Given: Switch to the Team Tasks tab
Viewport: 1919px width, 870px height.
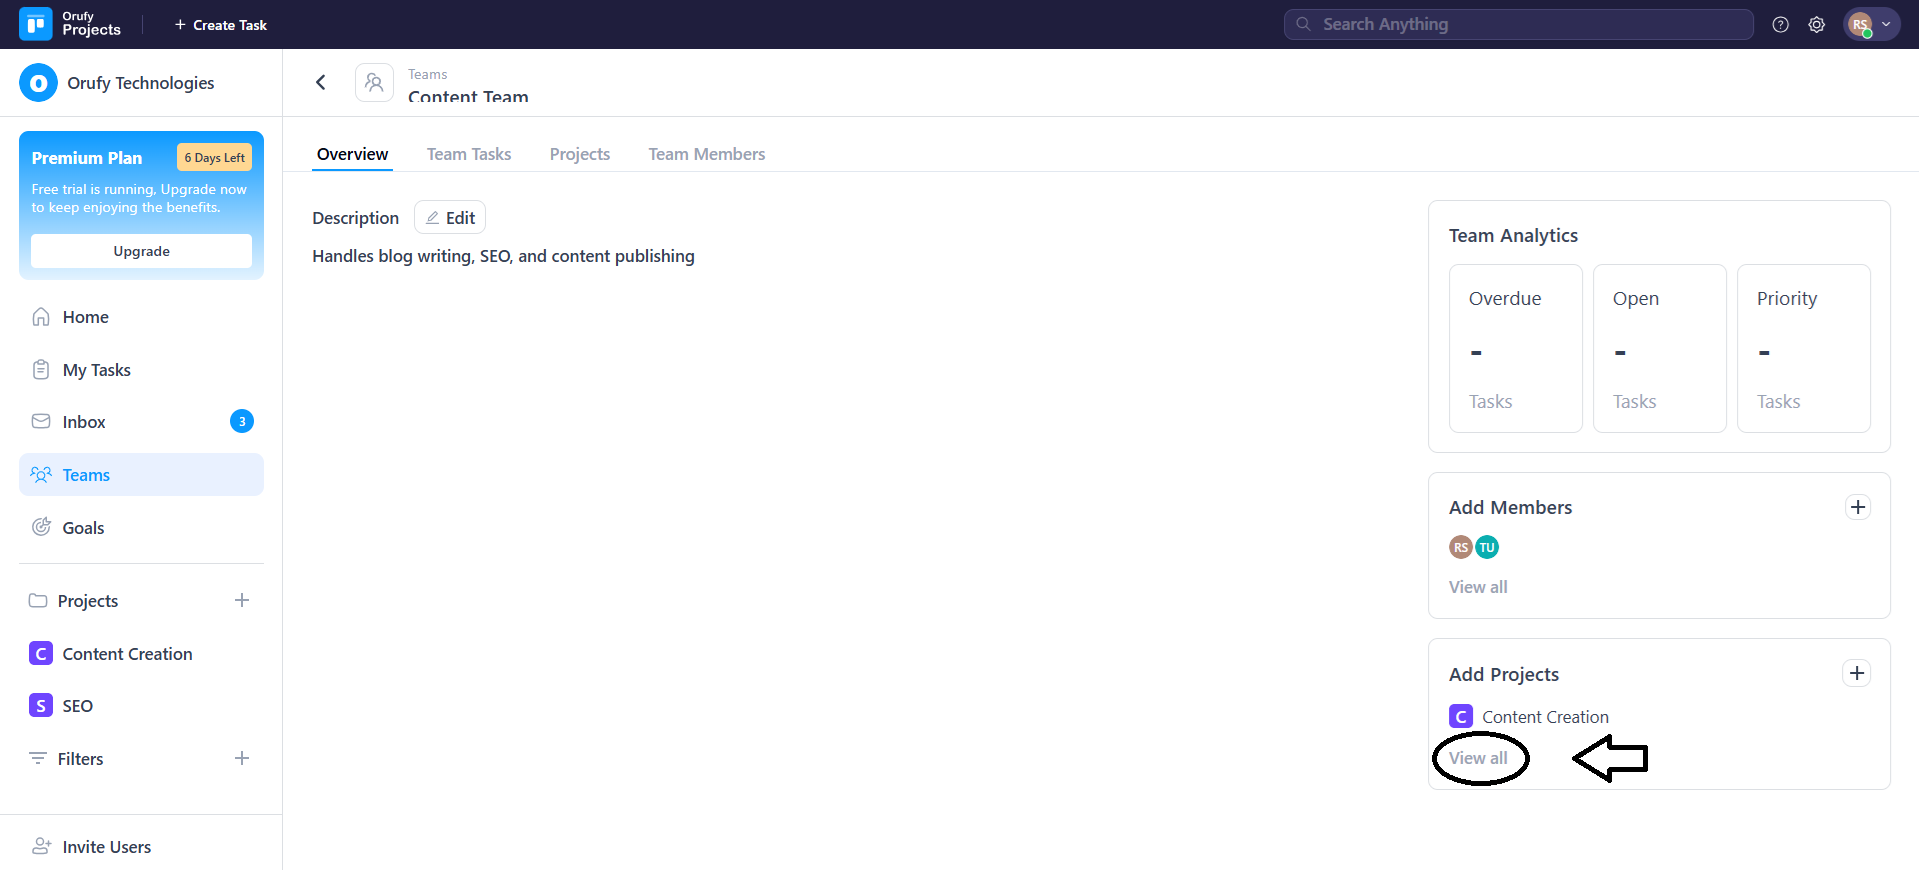Looking at the screenshot, I should coord(468,154).
